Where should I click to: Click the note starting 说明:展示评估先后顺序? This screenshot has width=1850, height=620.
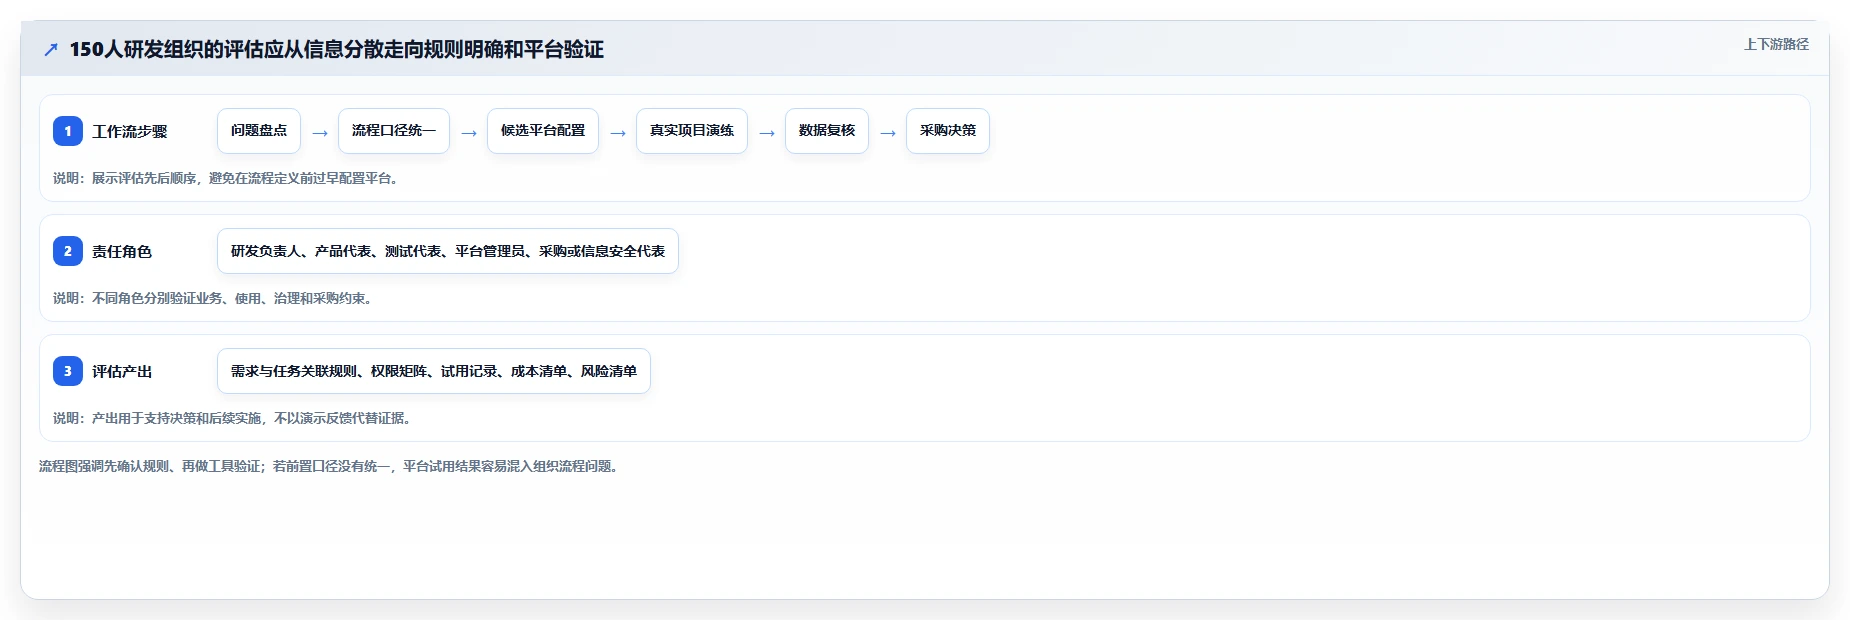[228, 178]
